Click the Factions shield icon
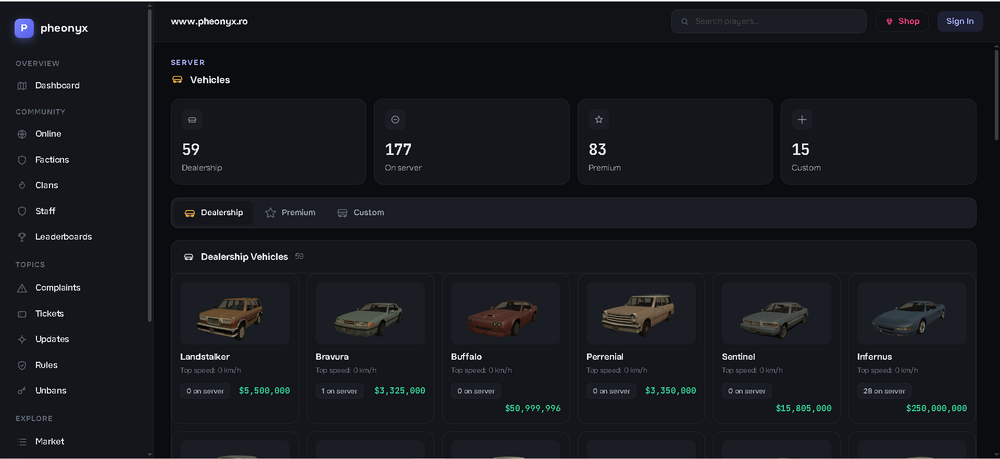 point(22,160)
